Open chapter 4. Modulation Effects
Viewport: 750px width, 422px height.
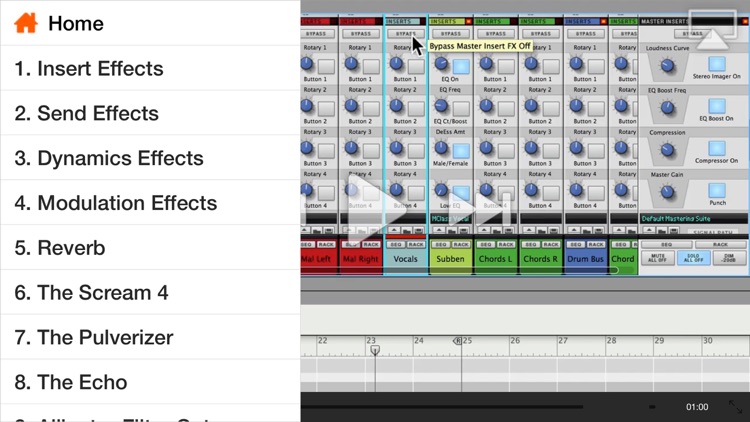(150, 203)
